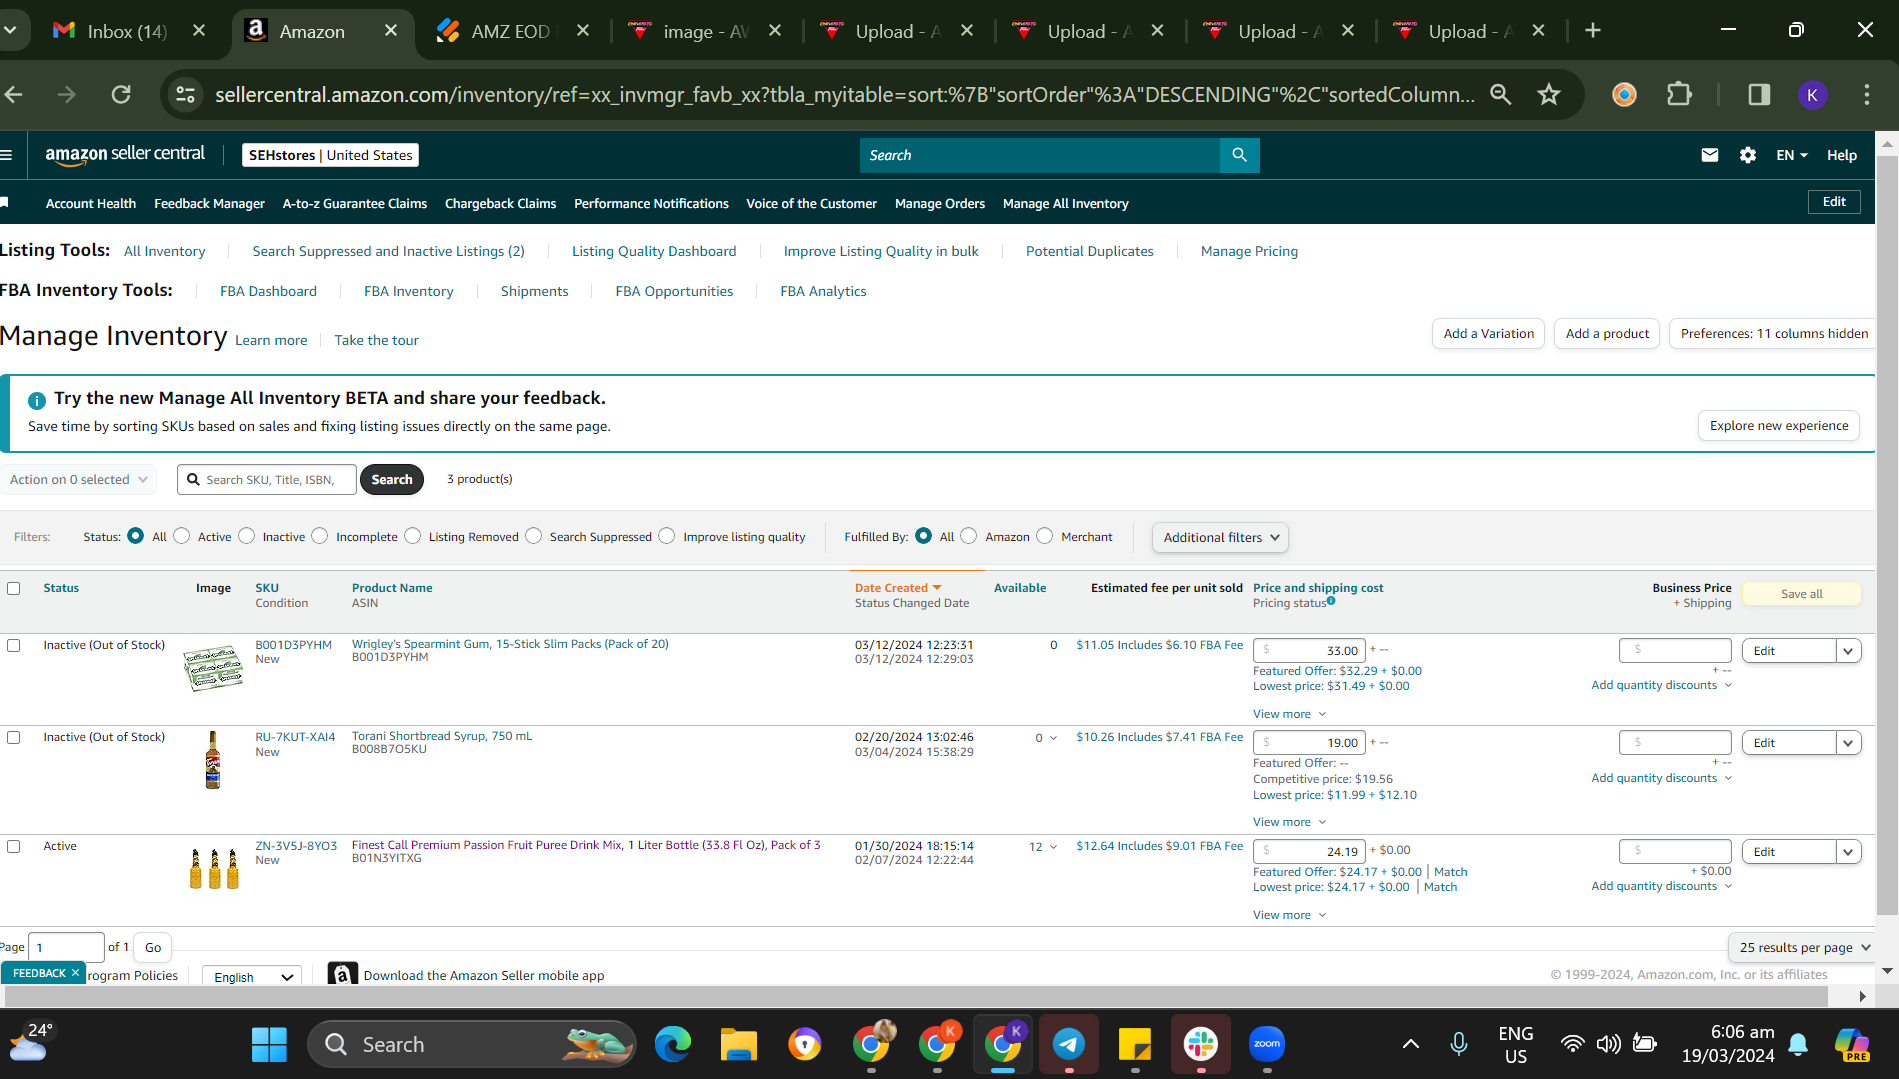
Task: Click the Wrigley's Spearmint Gum product thumbnail
Action: 213,667
